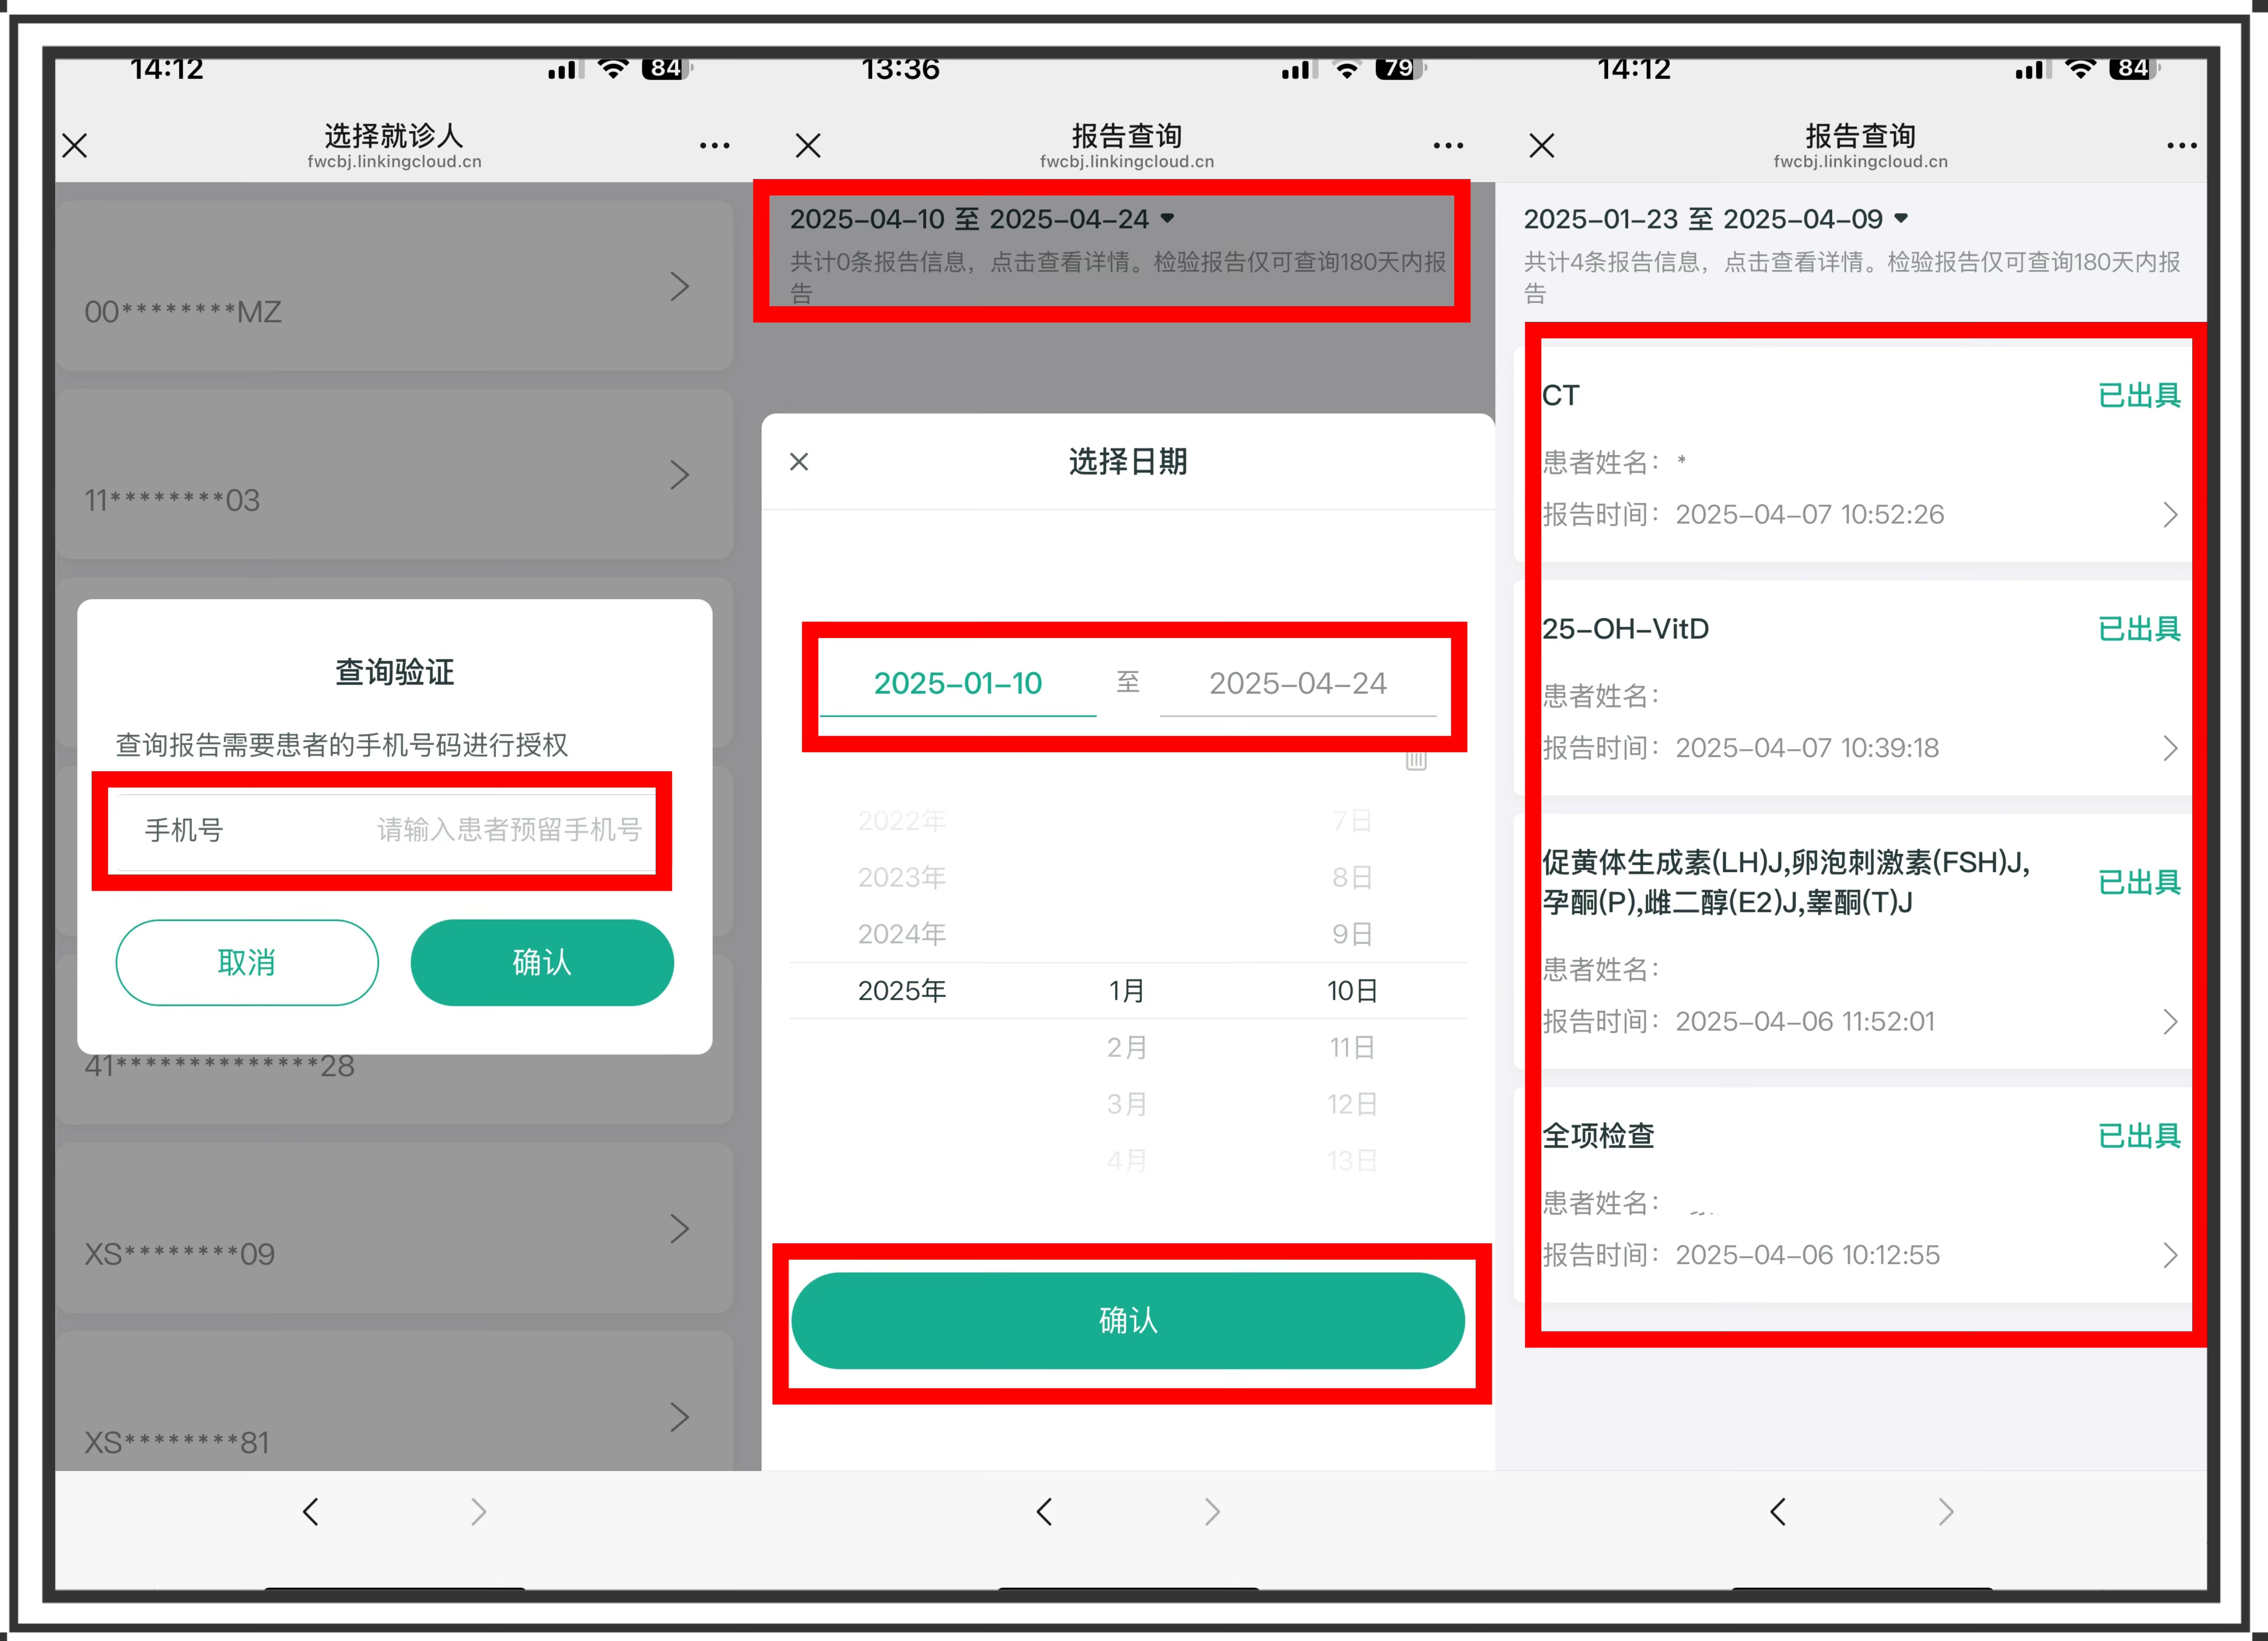Select end date field 2025-04-24
The image size is (2268, 1641).
1298,684
